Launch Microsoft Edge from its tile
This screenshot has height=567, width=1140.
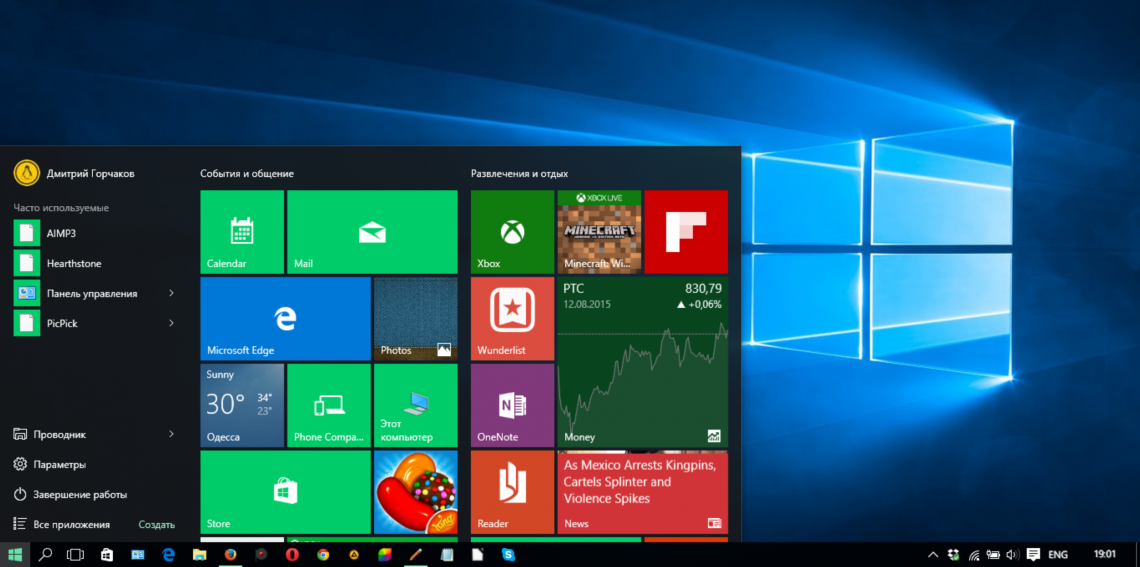click(285, 318)
